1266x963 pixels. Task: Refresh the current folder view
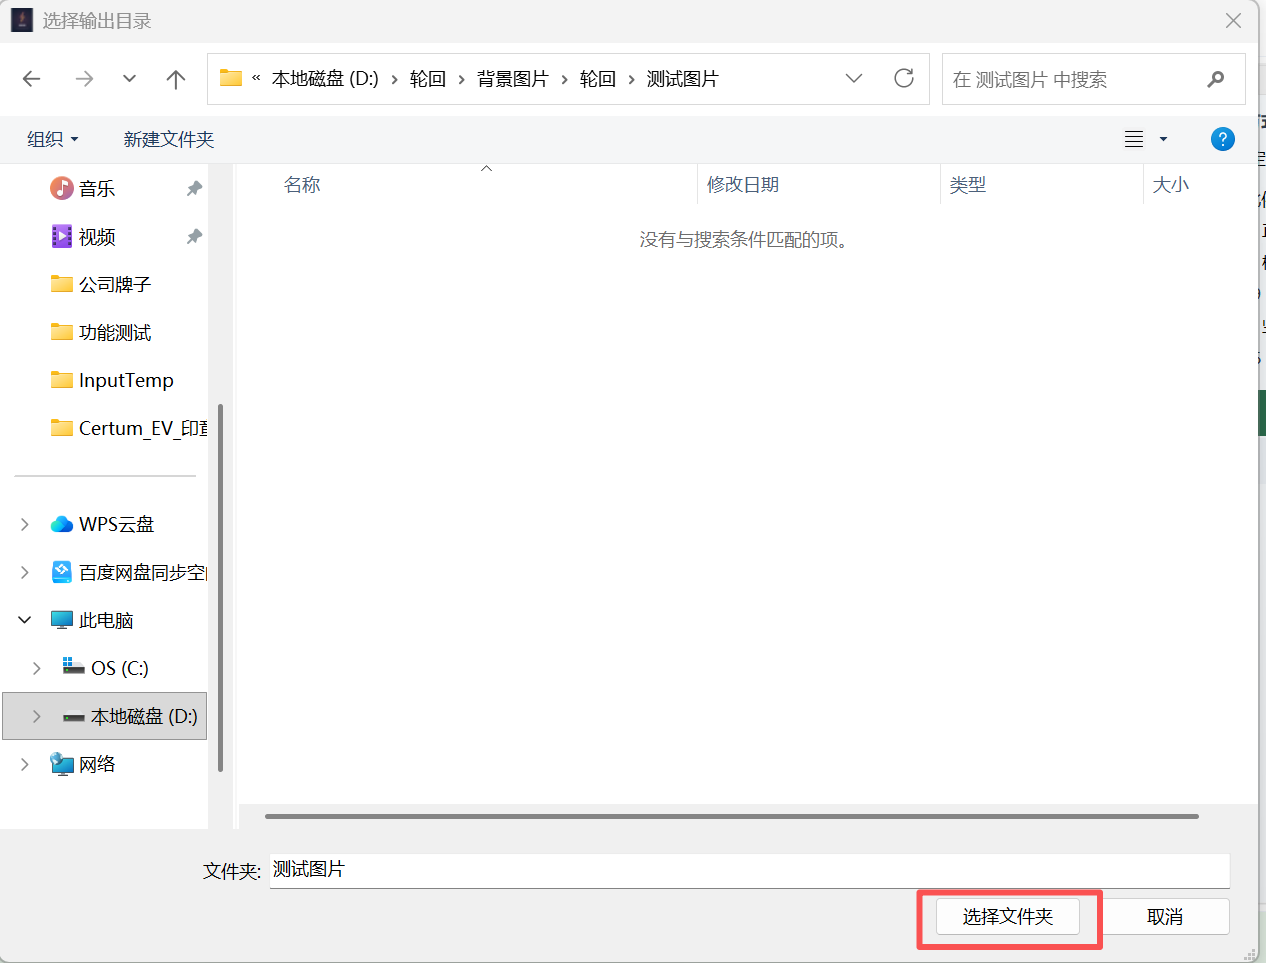(904, 78)
